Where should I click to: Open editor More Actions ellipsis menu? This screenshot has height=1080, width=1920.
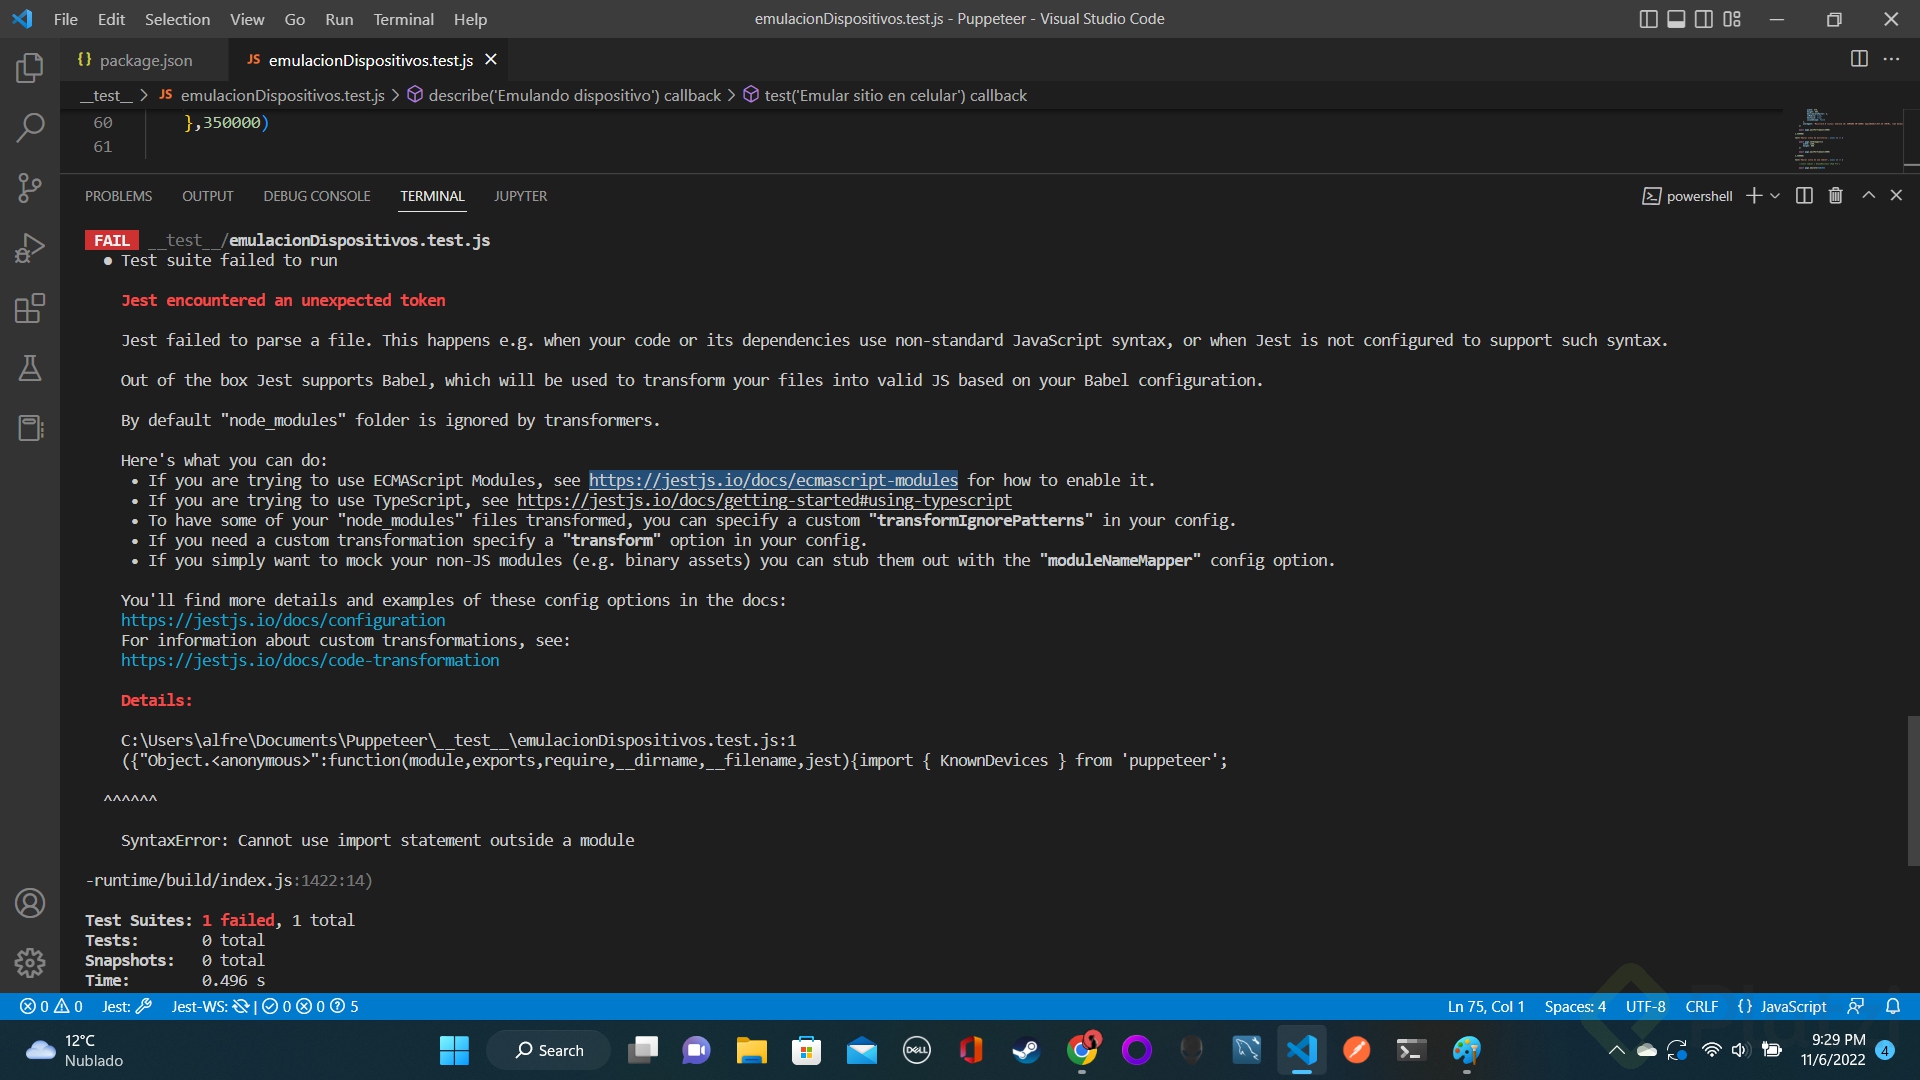coord(1891,59)
